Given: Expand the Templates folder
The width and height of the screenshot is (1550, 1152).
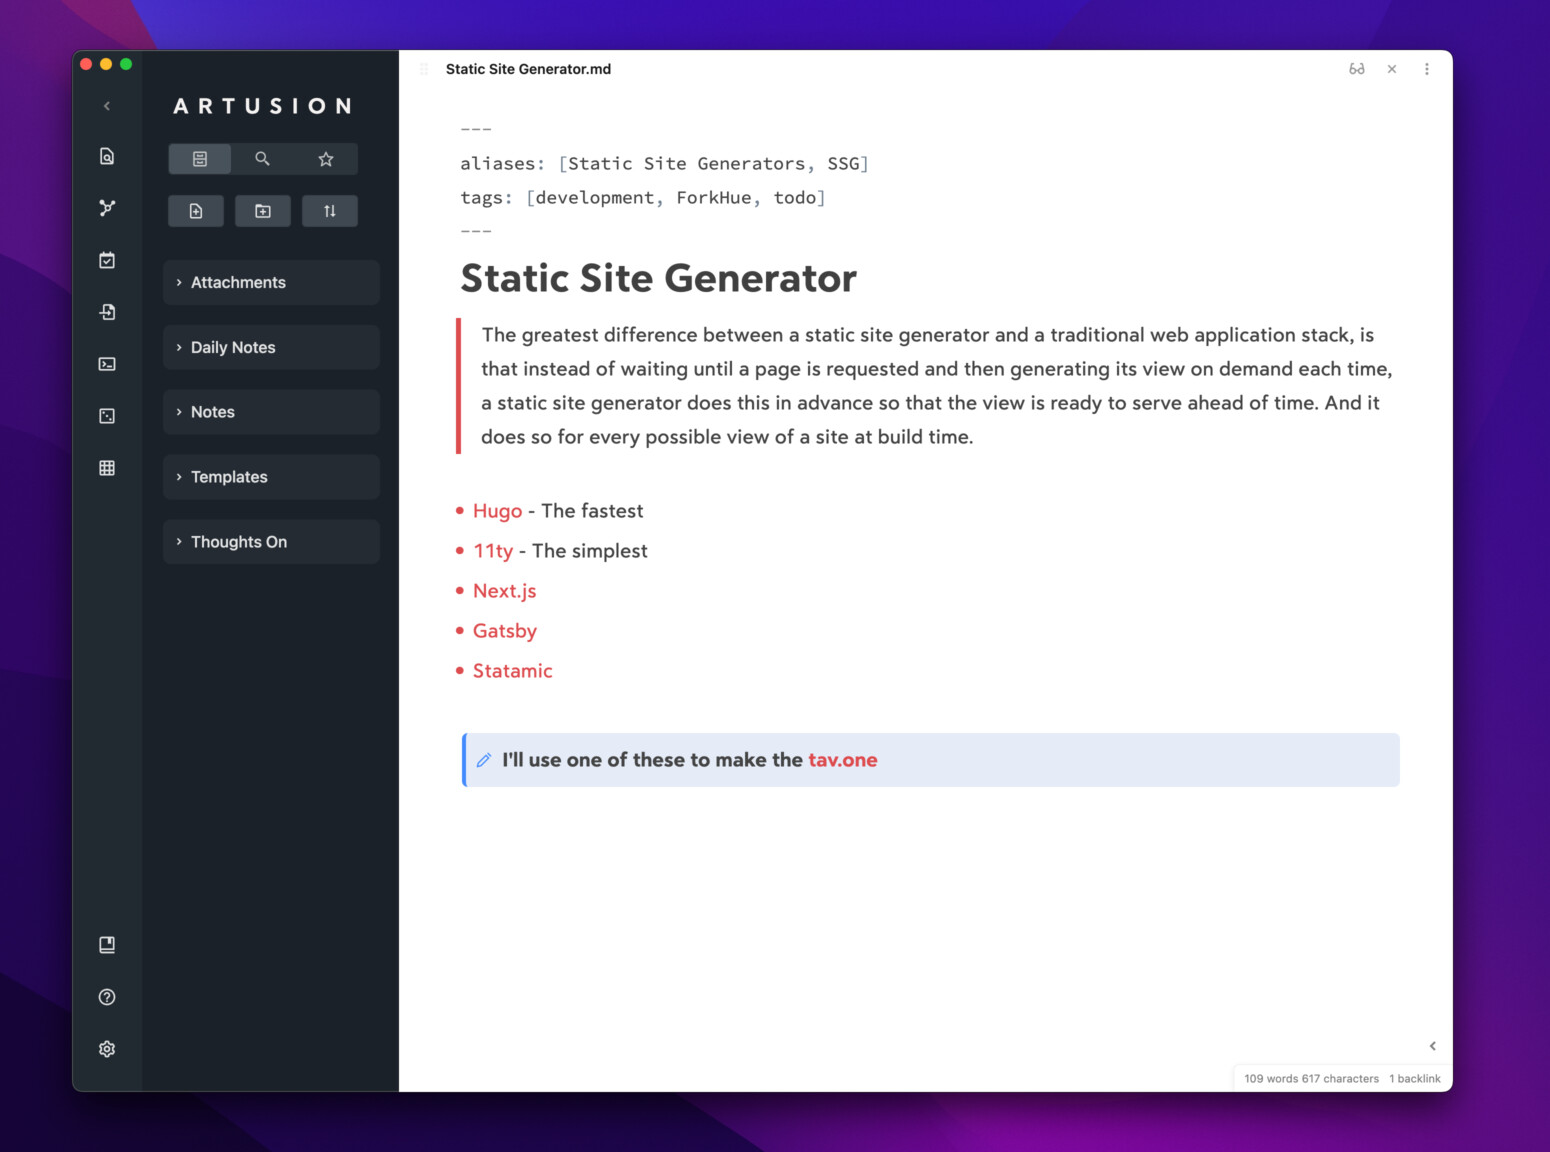Looking at the screenshot, I should (229, 477).
